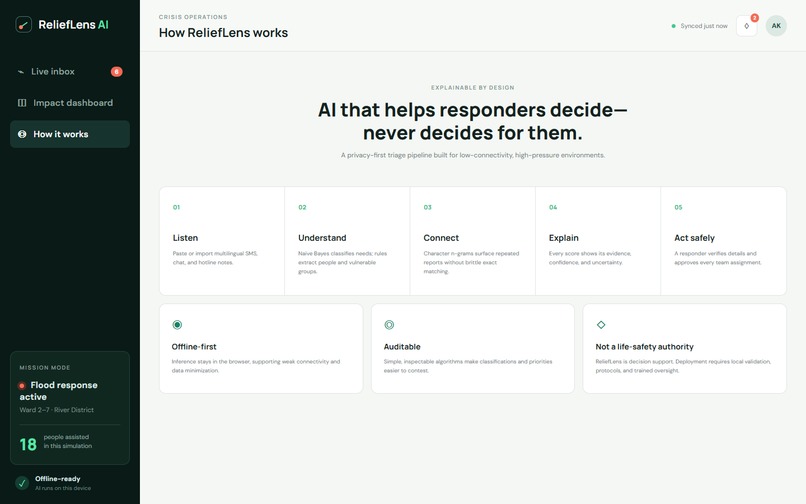Screen dimensions: 806x504
Task: Click the Live inbox pulse icon
Action: pyautogui.click(x=21, y=71)
